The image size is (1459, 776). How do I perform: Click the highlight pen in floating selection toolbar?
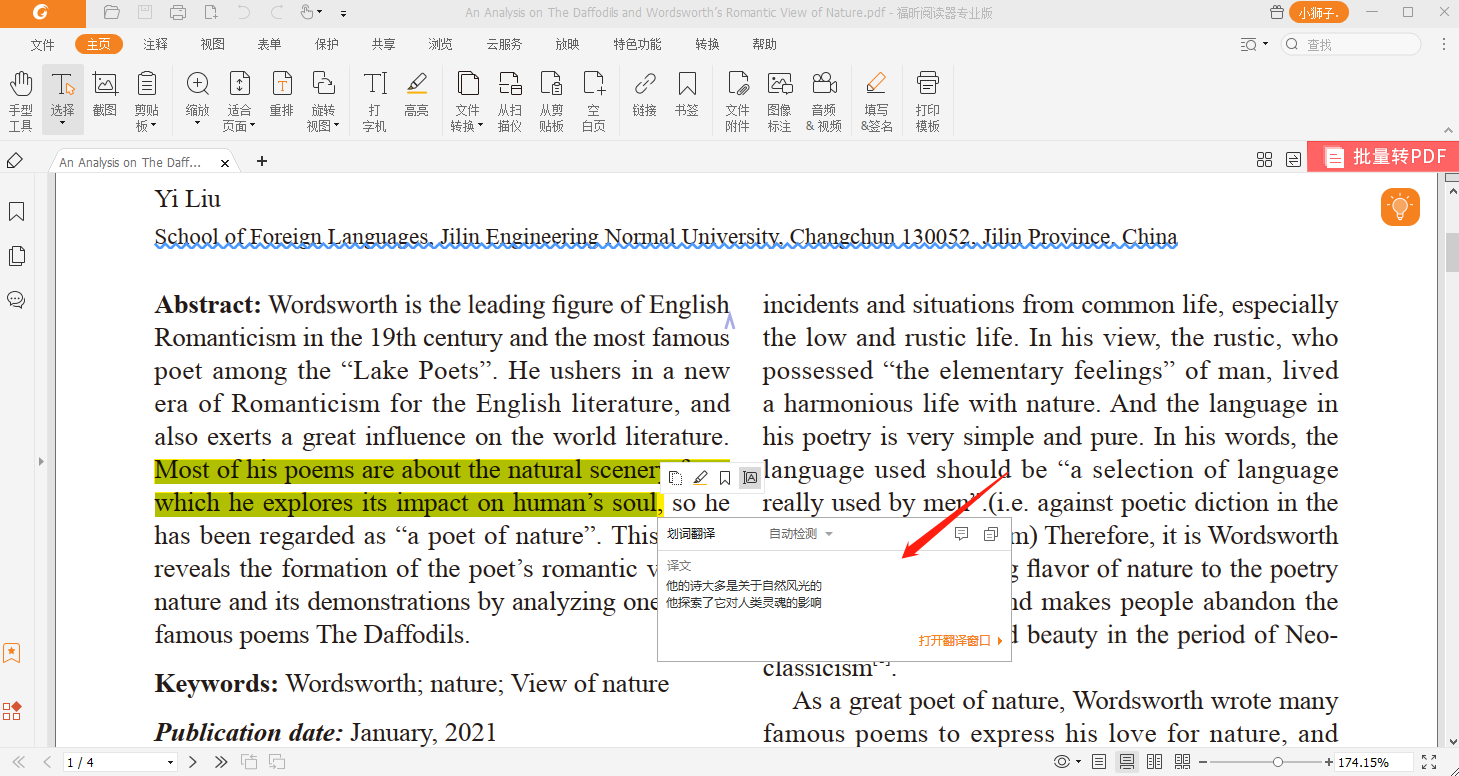click(x=701, y=478)
